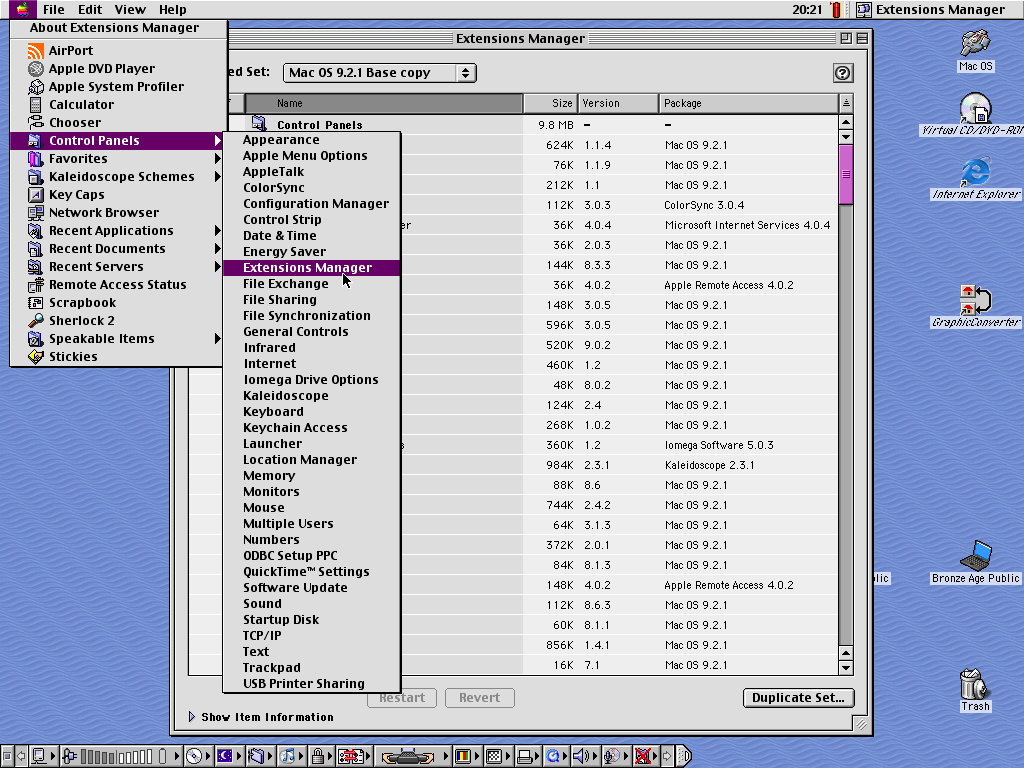Expand the Show Item Information triangle
The image size is (1024, 768).
pyautogui.click(x=193, y=717)
